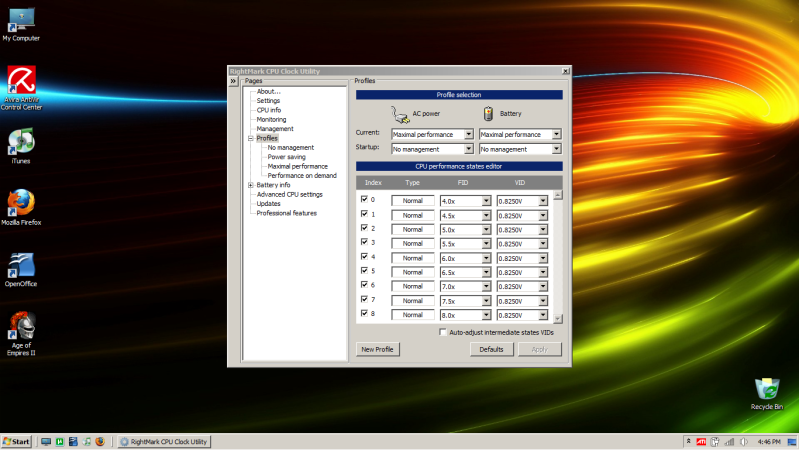The height and width of the screenshot is (467, 799).
Task: Open the My Computer desktop icon
Action: pyautogui.click(x=21, y=18)
